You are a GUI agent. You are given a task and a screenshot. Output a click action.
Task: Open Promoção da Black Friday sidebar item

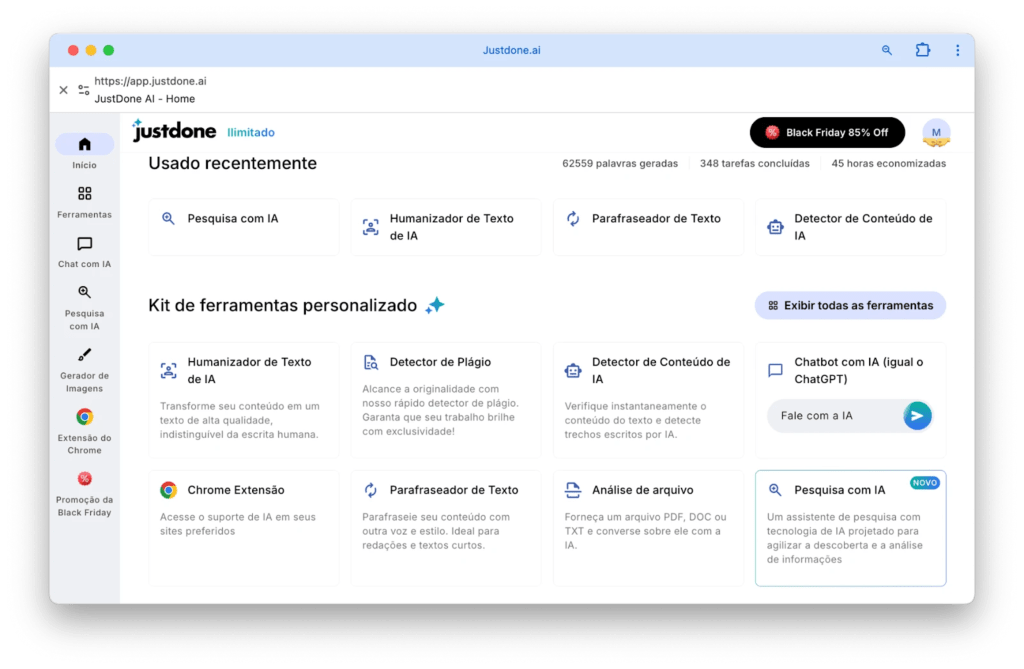(84, 479)
